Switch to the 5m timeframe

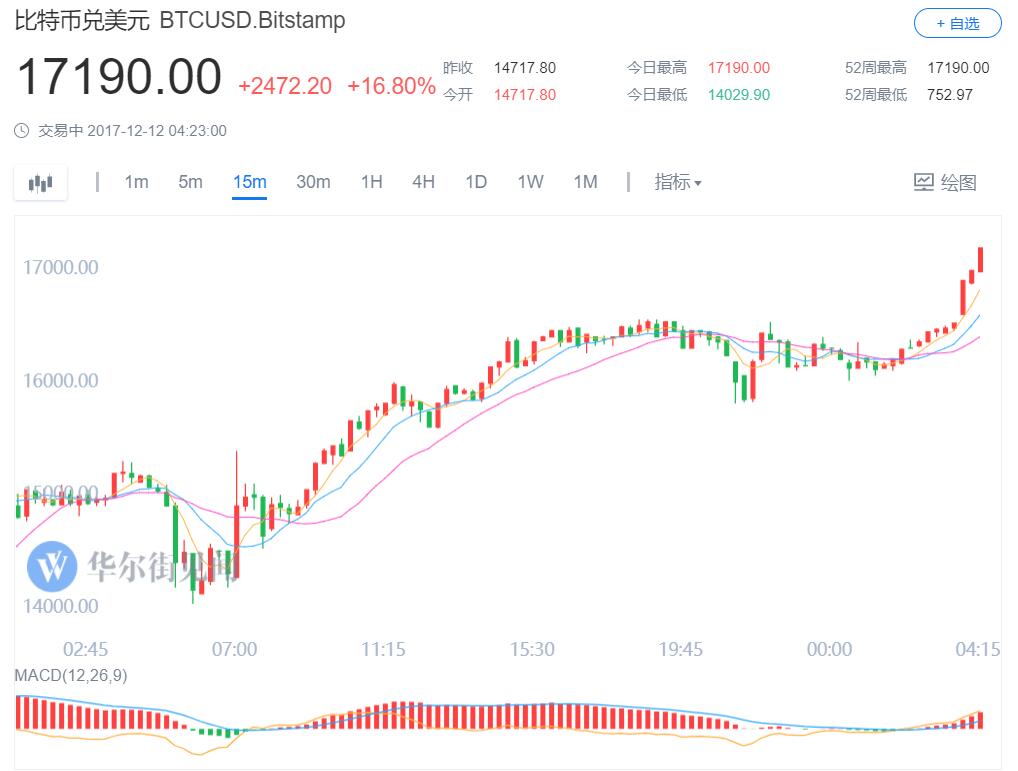pyautogui.click(x=190, y=182)
